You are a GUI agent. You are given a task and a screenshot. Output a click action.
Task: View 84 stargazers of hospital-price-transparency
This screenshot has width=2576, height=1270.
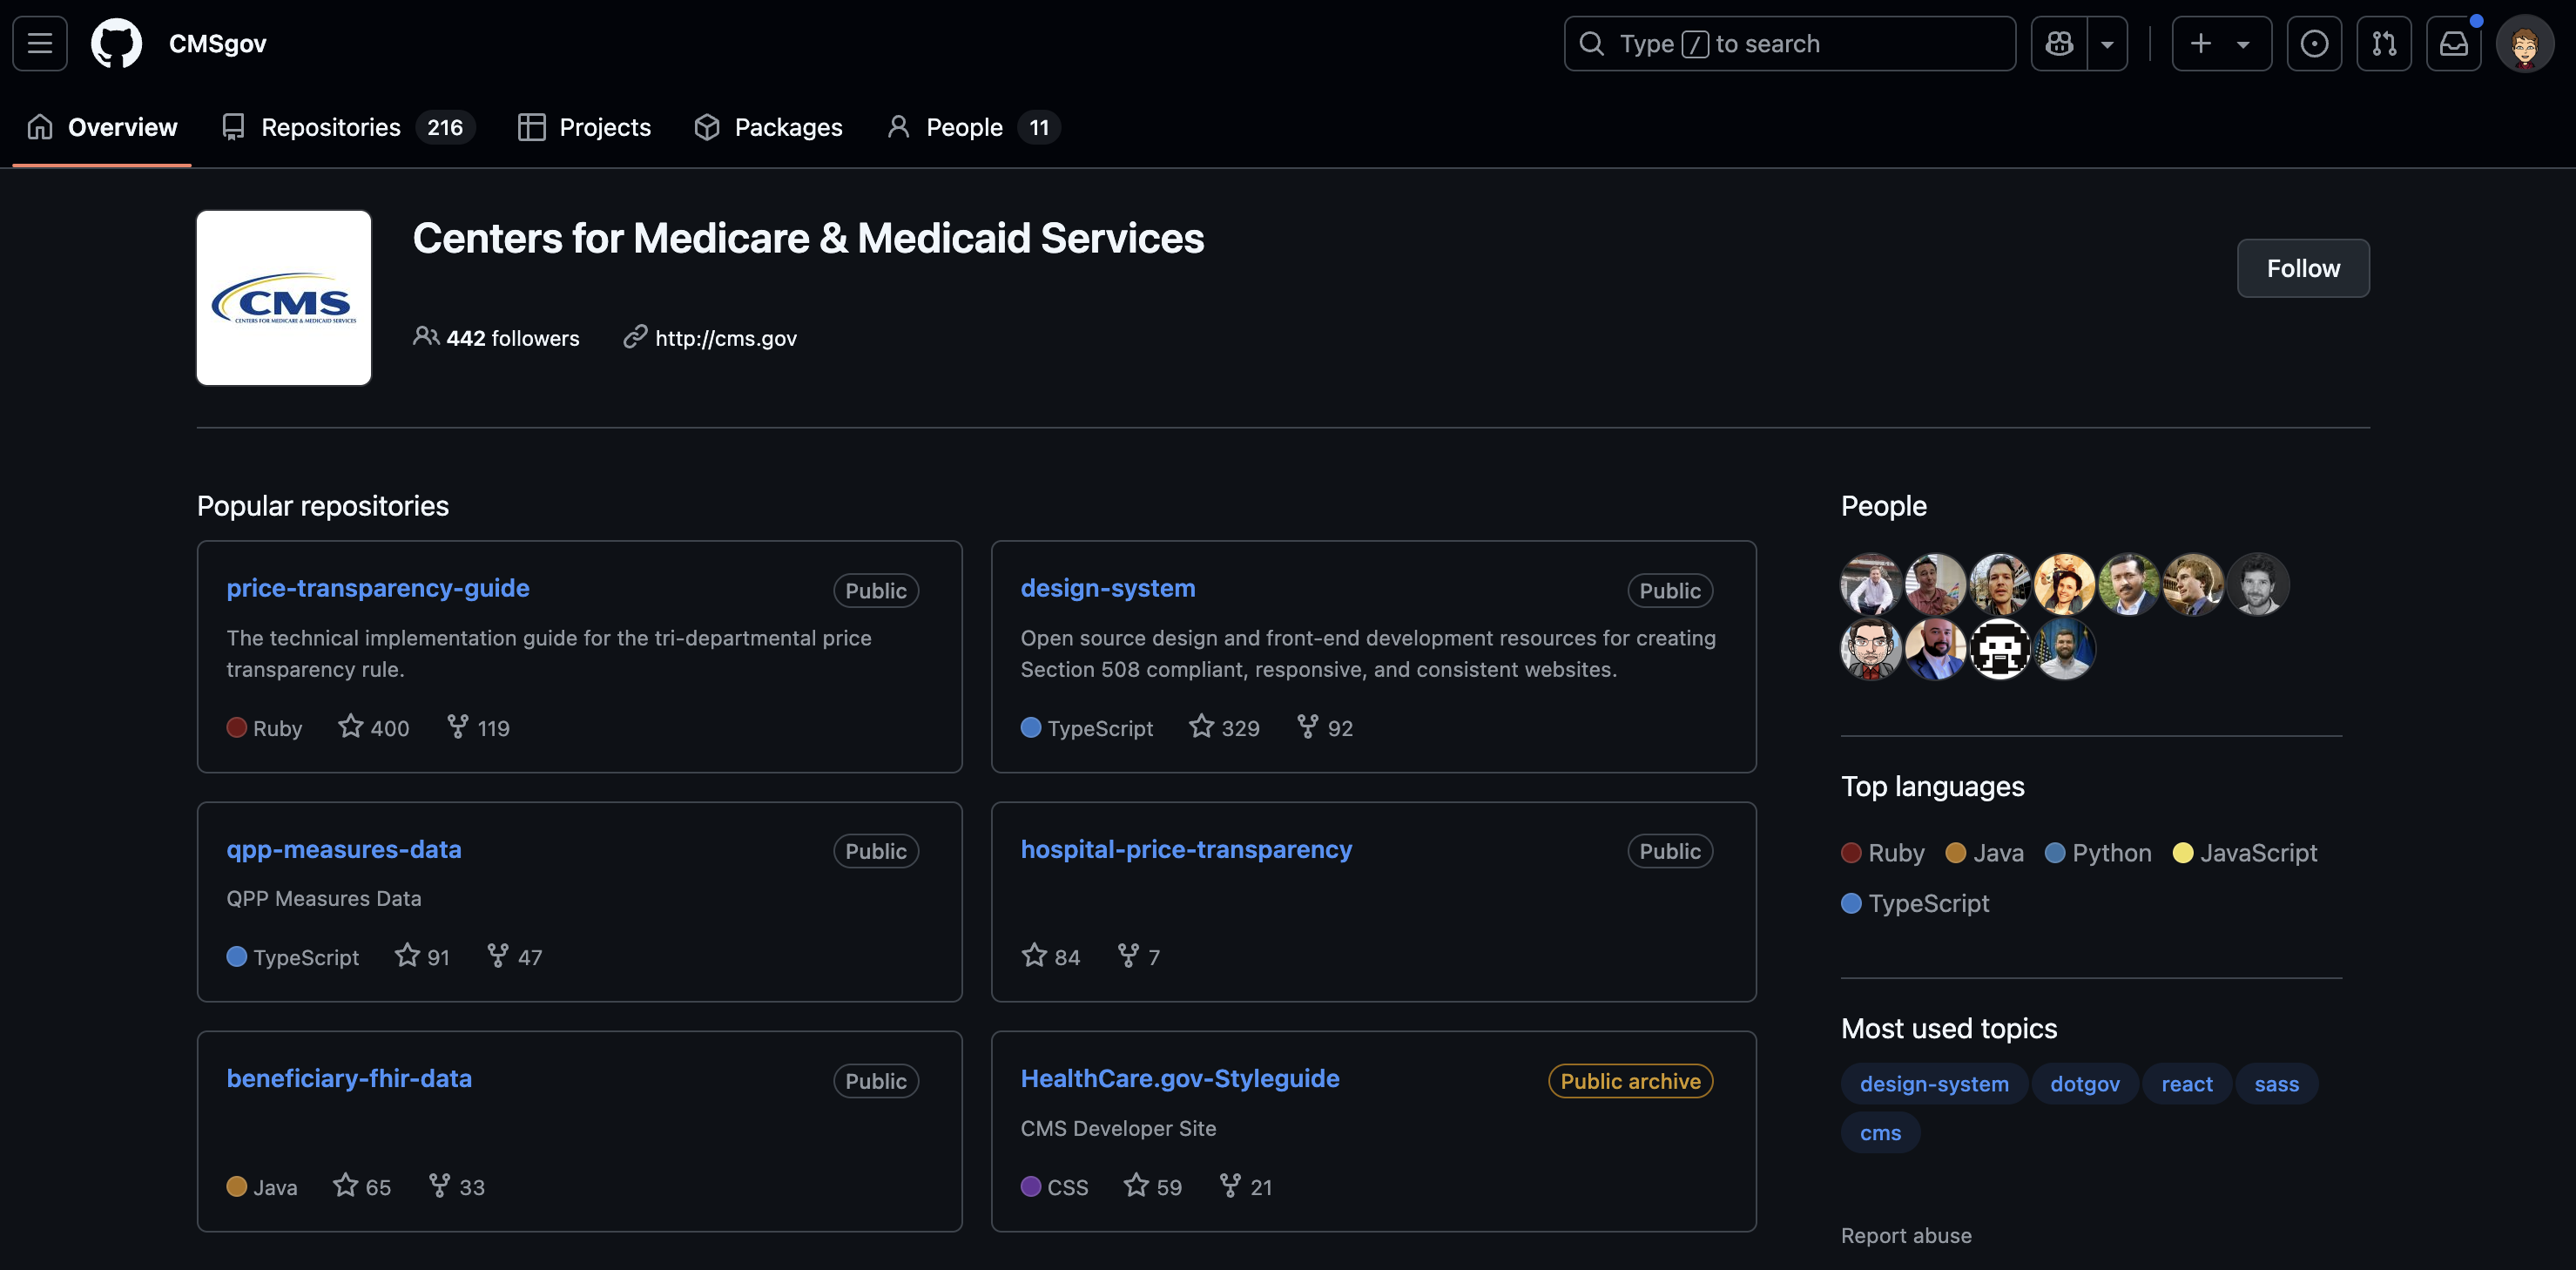pyautogui.click(x=1051, y=956)
